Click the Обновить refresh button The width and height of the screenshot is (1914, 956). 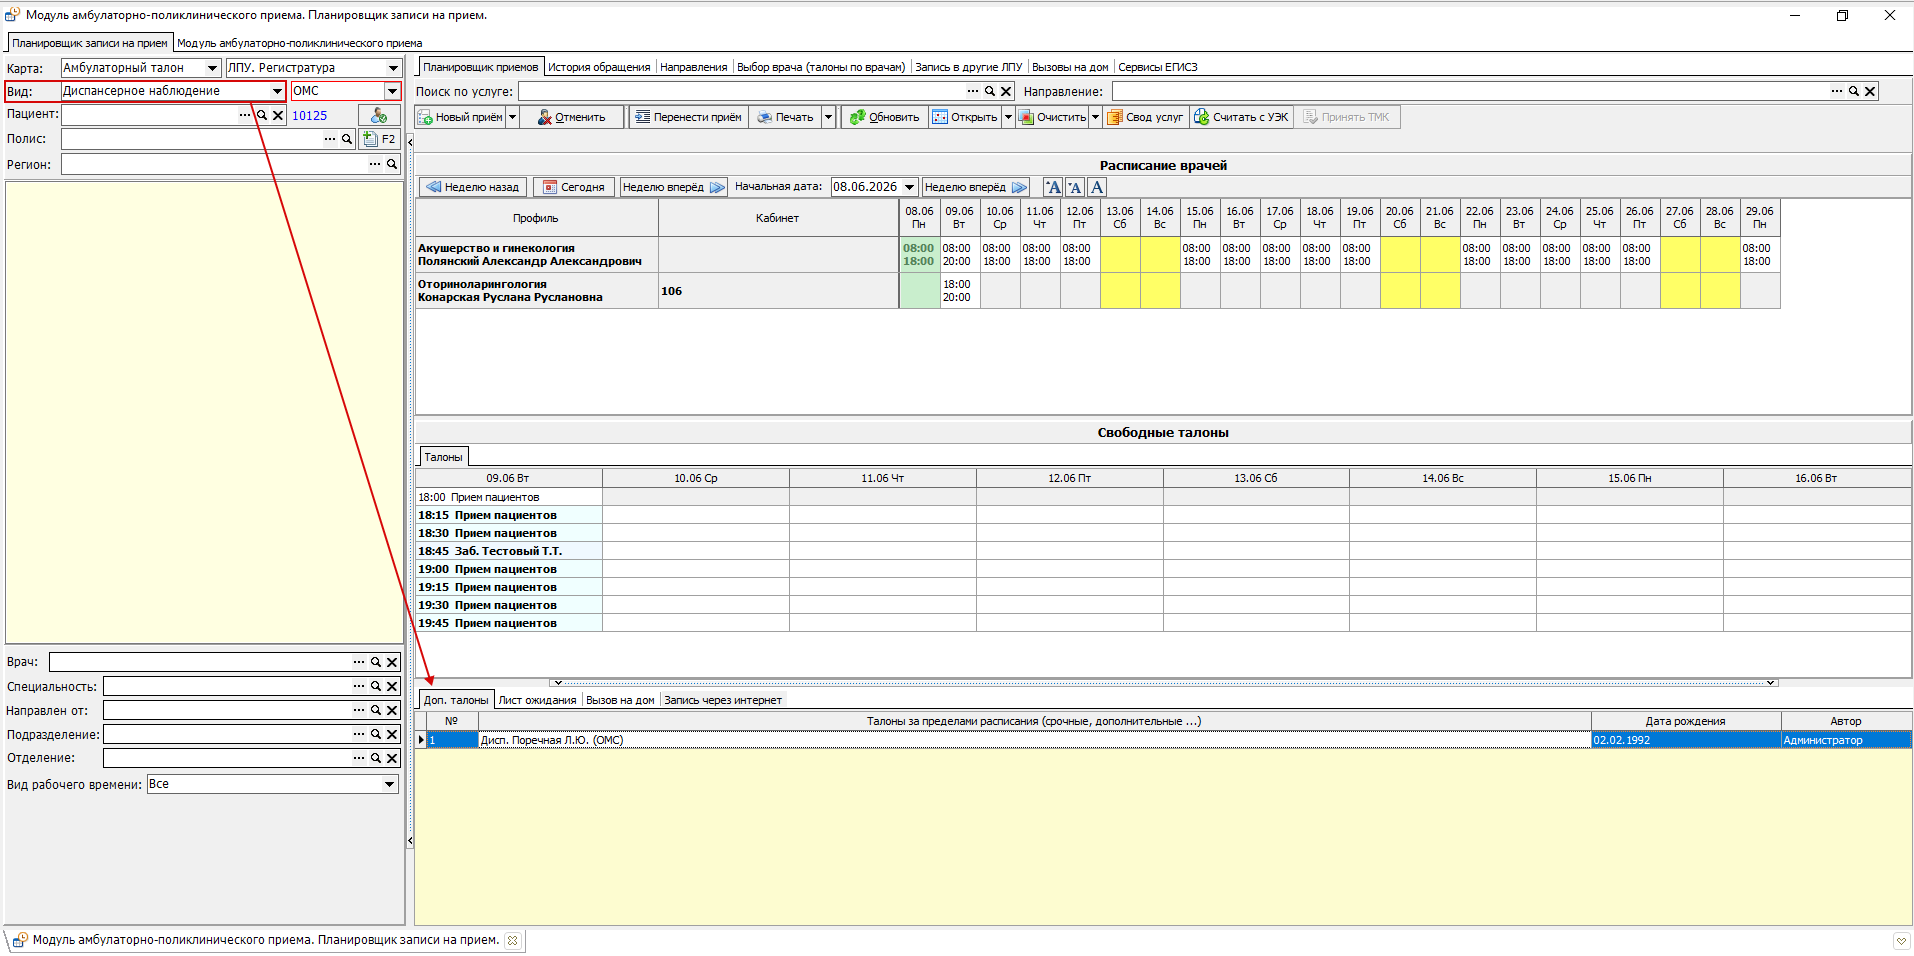[885, 117]
